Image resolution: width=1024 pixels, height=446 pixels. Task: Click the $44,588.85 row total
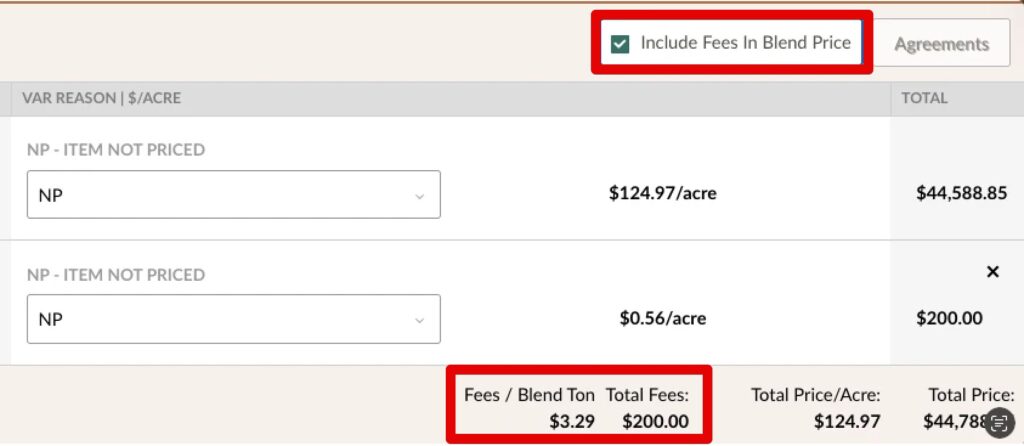[961, 194]
